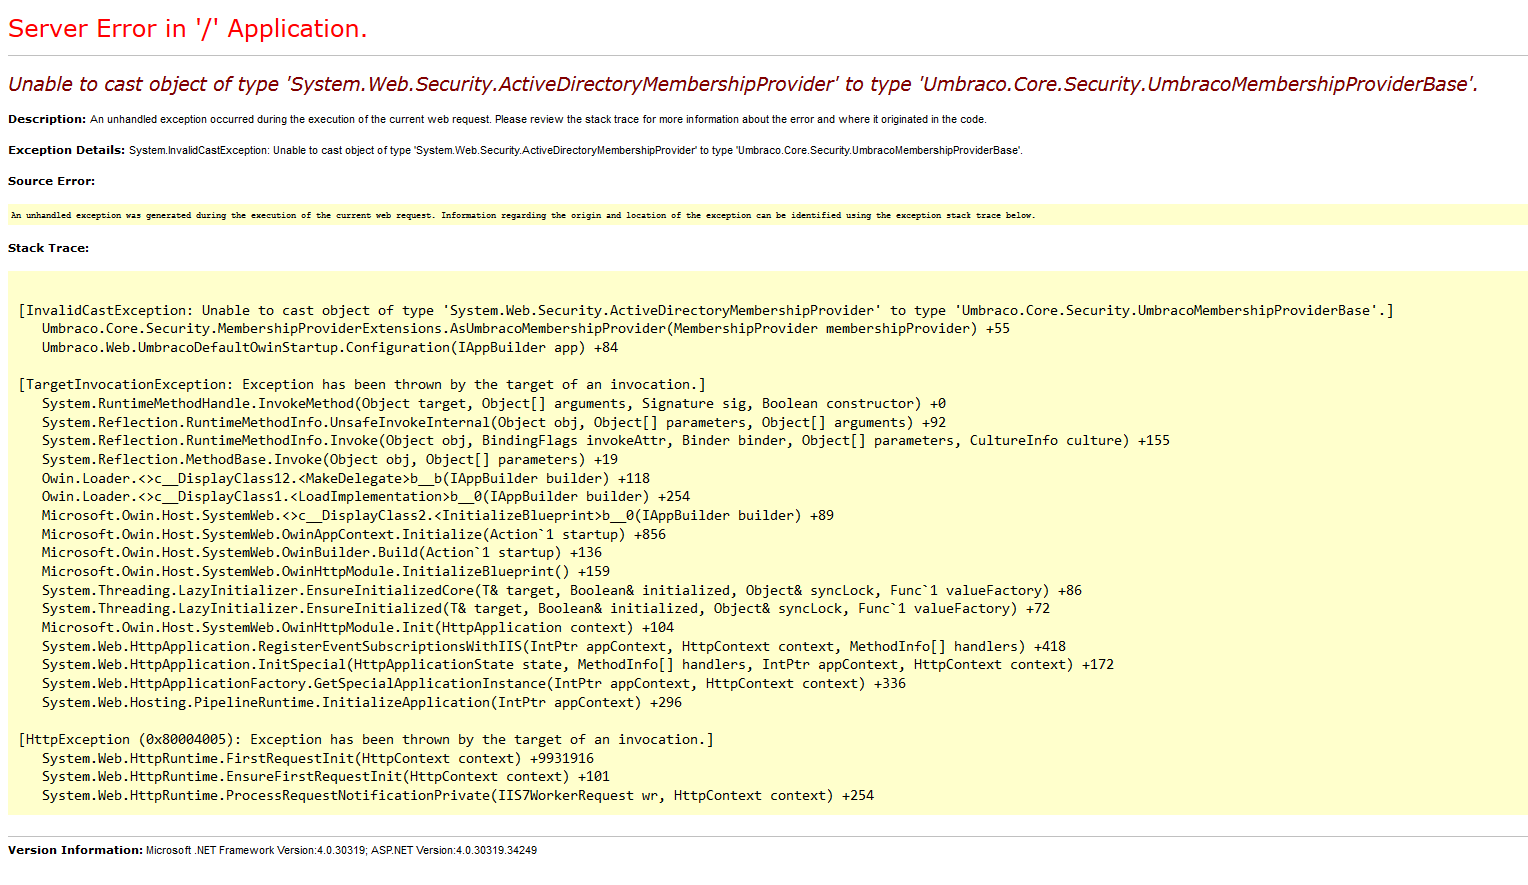
Task: Click the 'Server Error in '/' Application.' heading
Action: coord(187,29)
